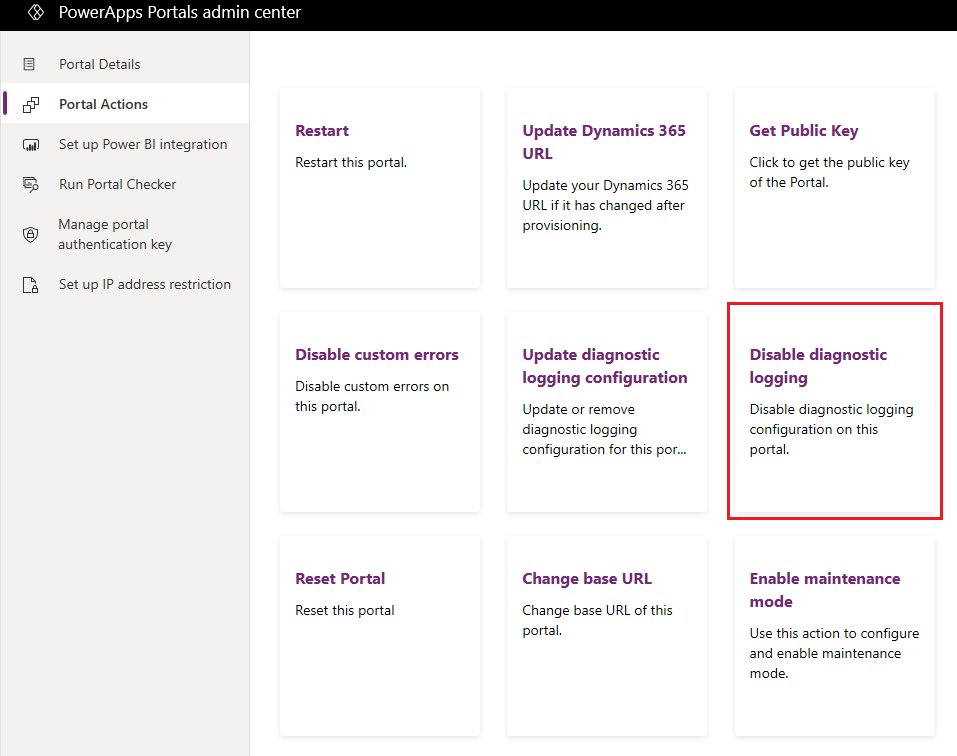Click the Run Portal Checker icon

point(31,184)
